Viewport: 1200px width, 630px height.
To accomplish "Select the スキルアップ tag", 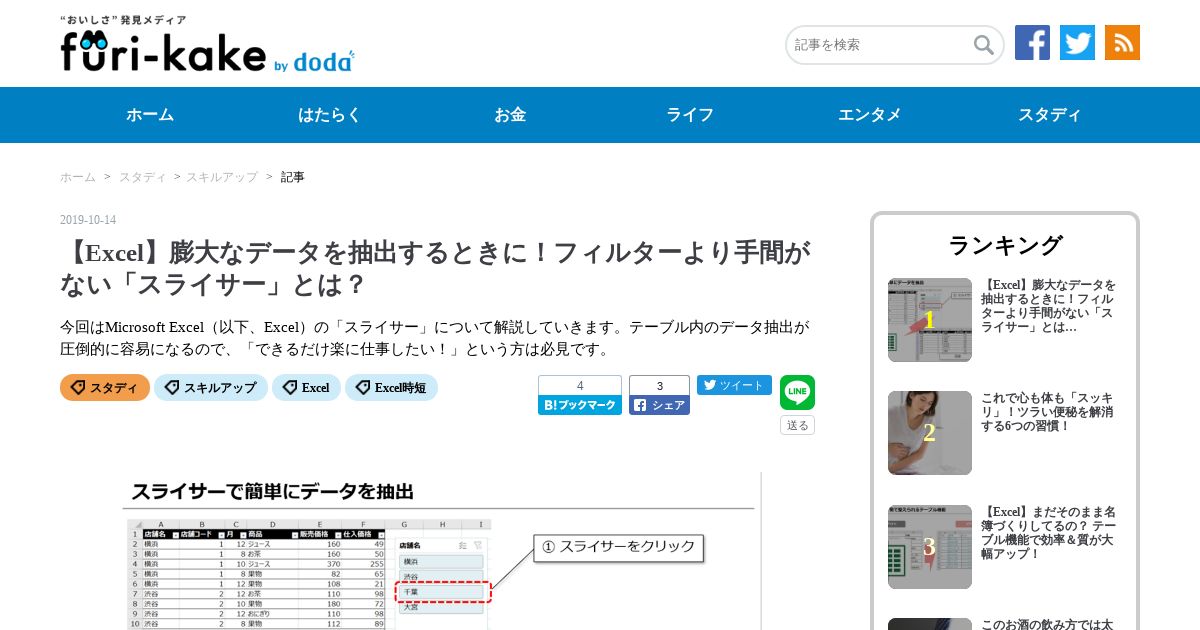I will 211,388.
